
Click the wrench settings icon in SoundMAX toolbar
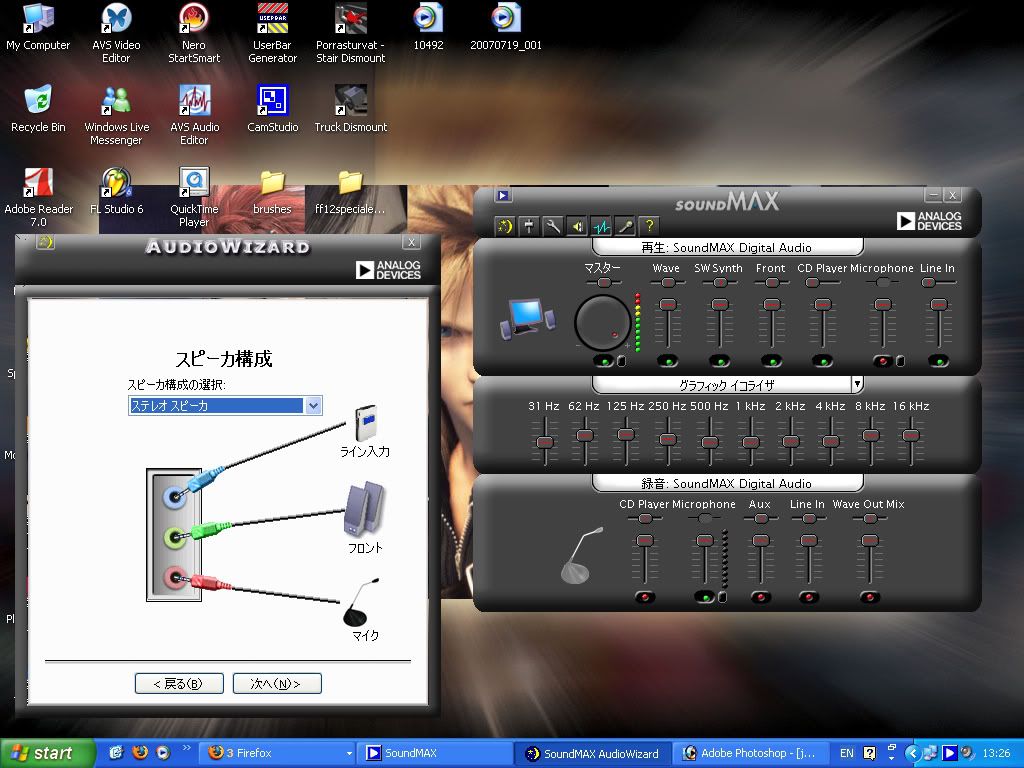point(553,226)
